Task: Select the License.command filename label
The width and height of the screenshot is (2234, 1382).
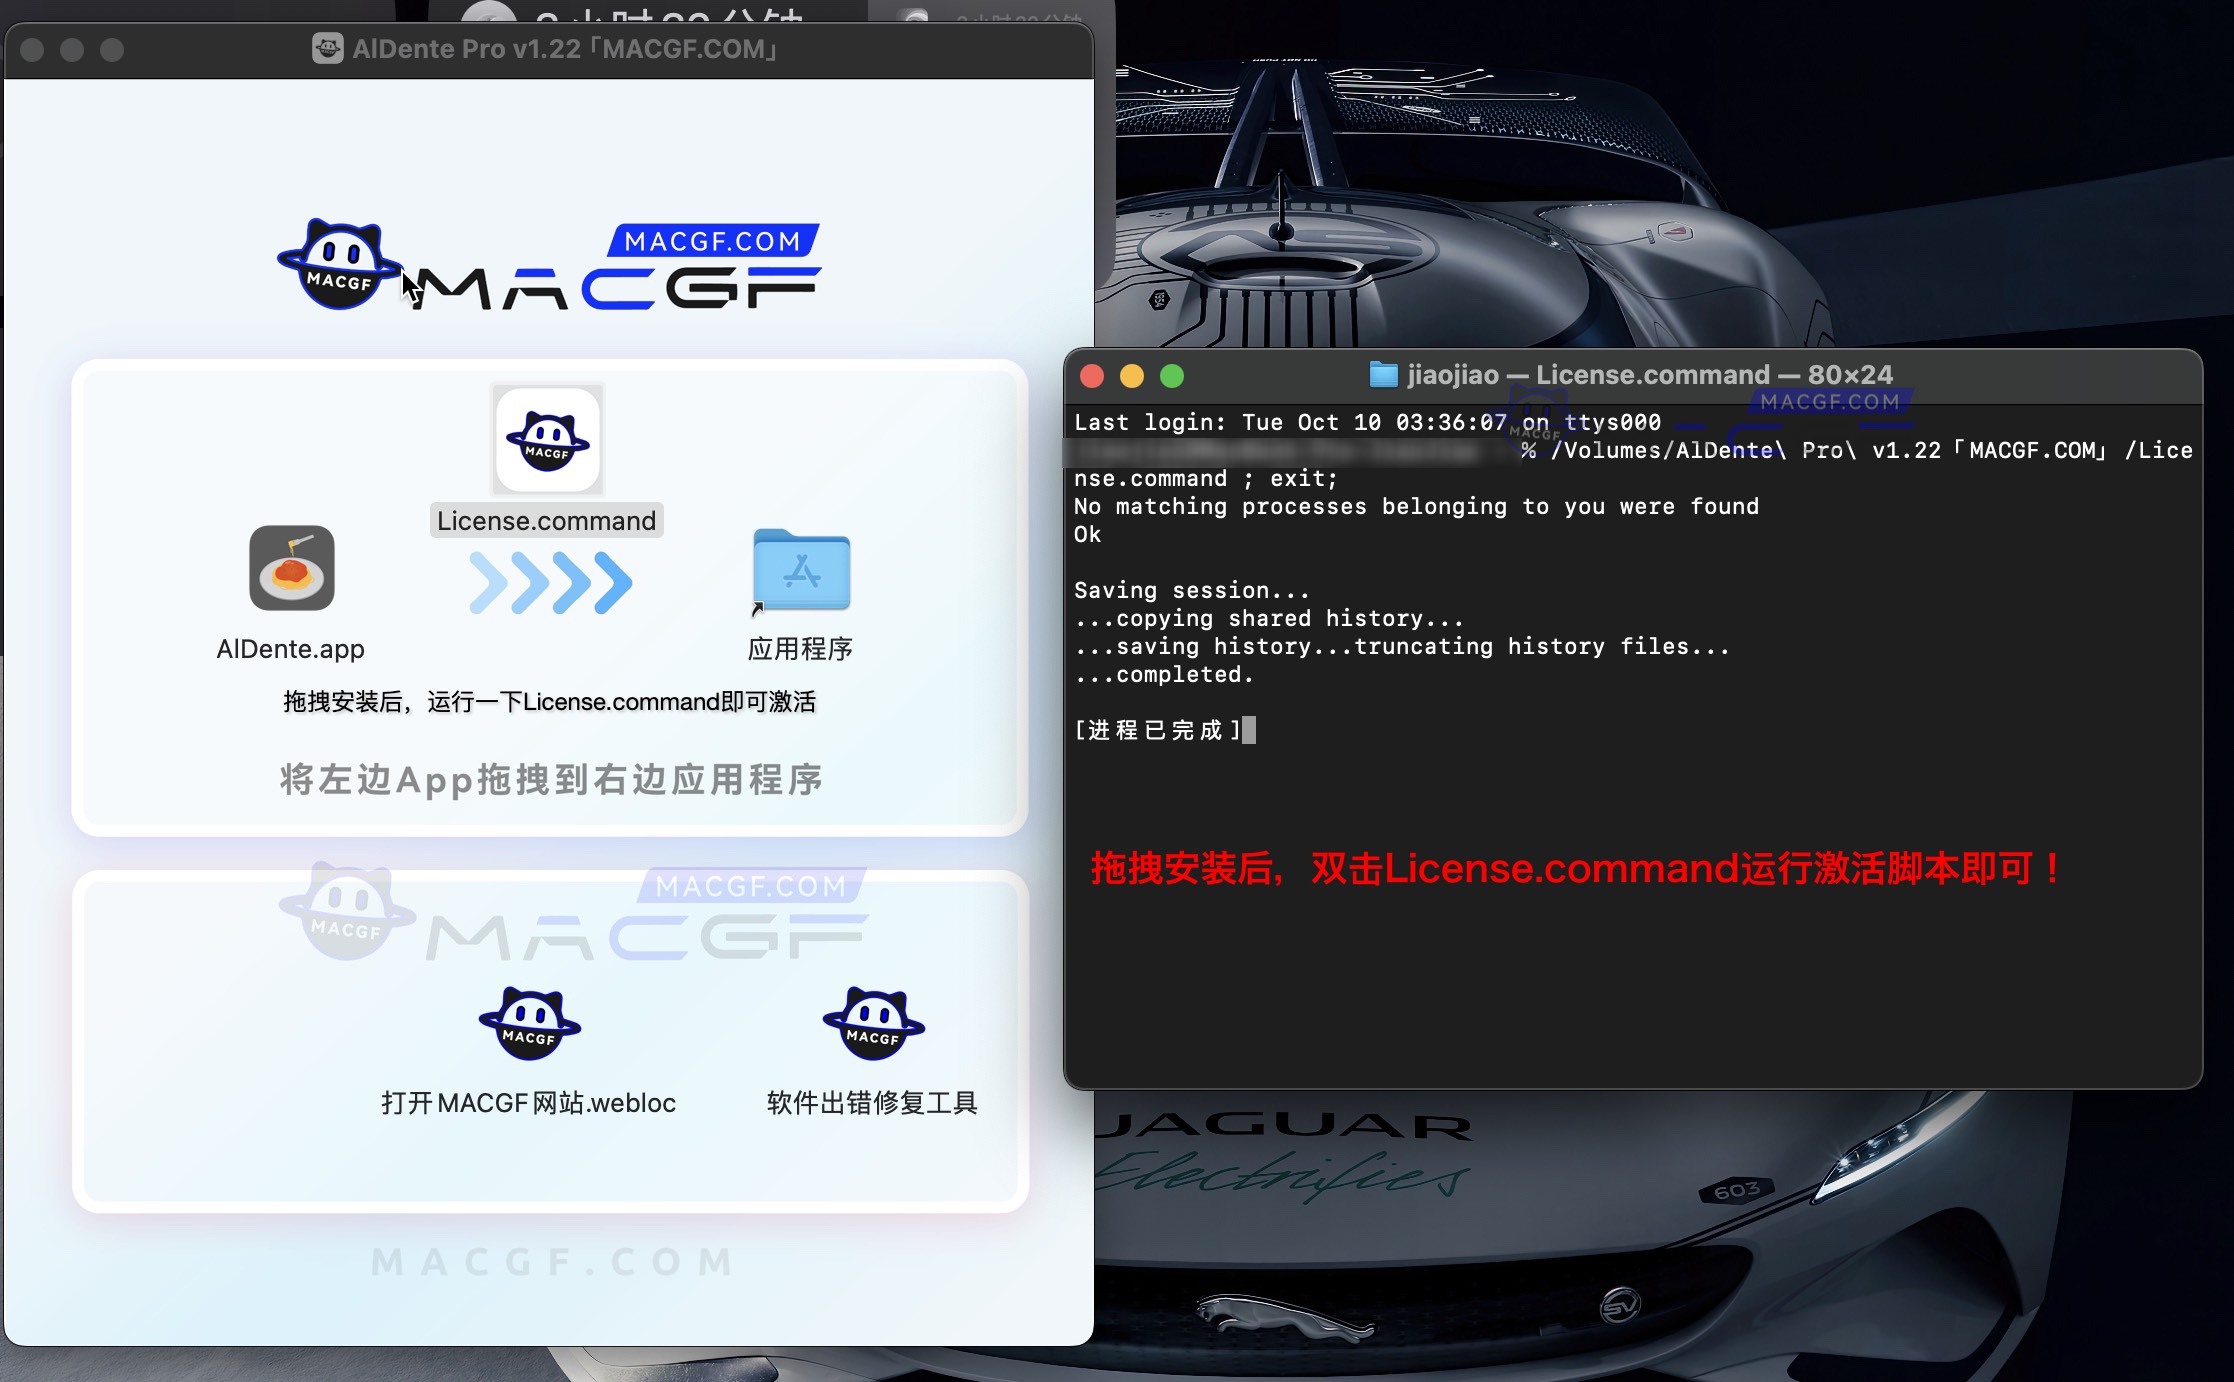Action: (x=545, y=519)
